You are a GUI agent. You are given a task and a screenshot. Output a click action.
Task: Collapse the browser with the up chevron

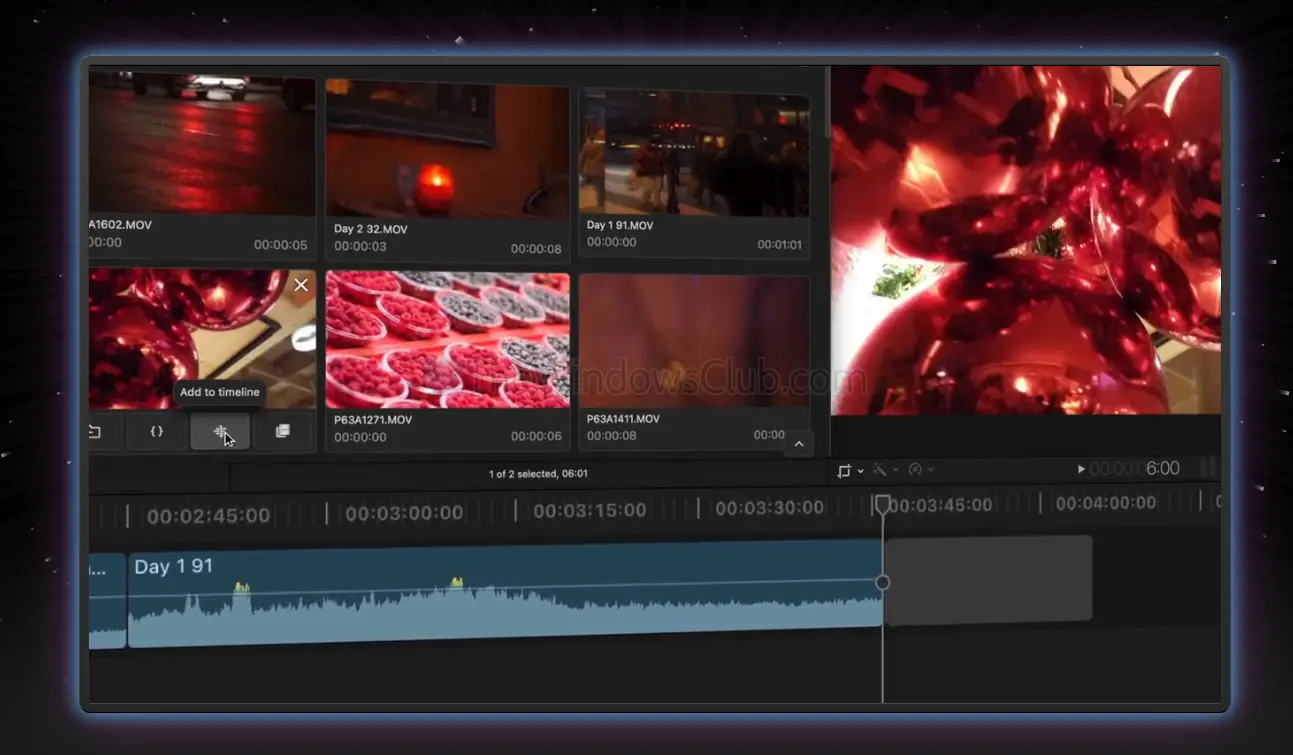tap(799, 443)
